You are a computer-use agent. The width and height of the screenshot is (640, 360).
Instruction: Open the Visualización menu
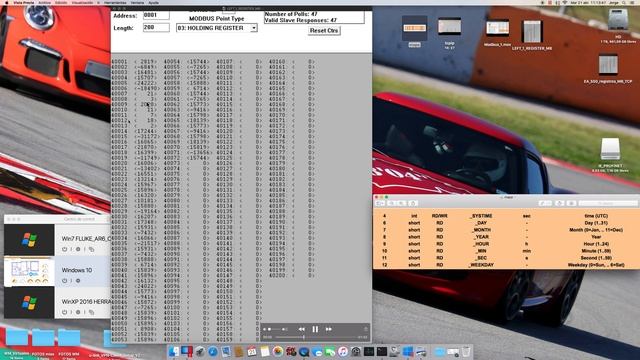82,2
